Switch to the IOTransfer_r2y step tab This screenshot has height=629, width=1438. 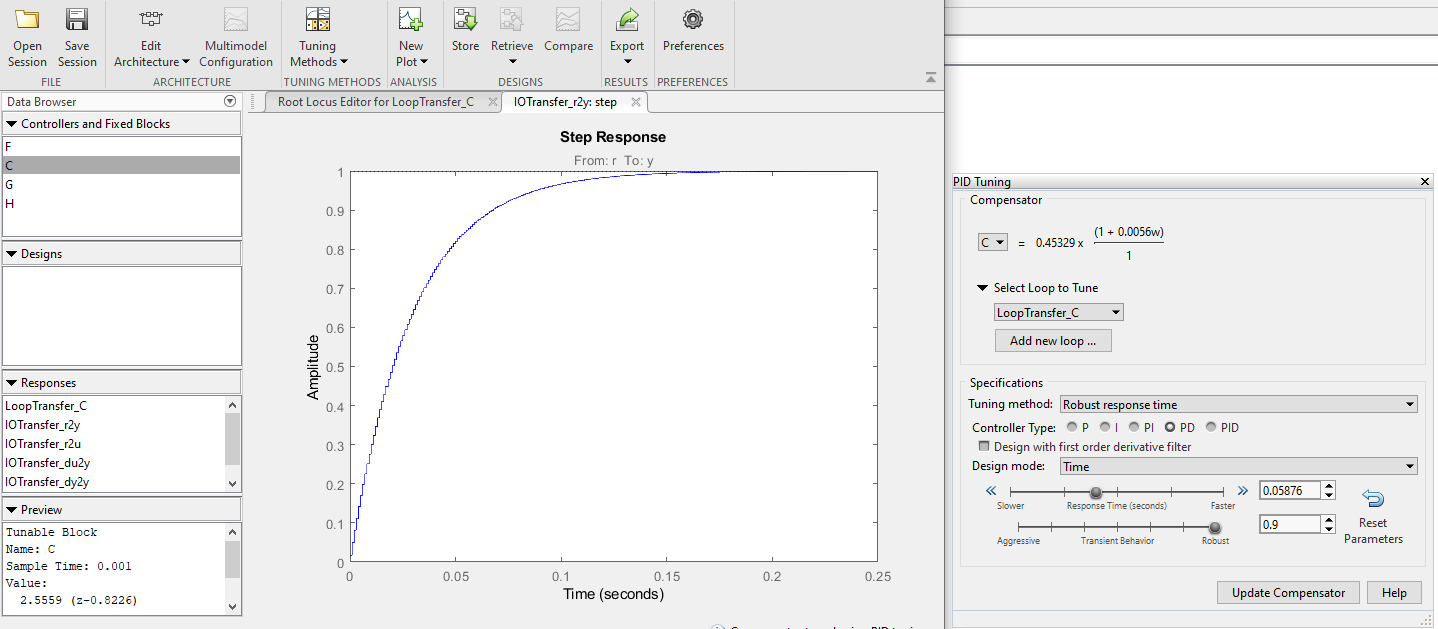[565, 102]
